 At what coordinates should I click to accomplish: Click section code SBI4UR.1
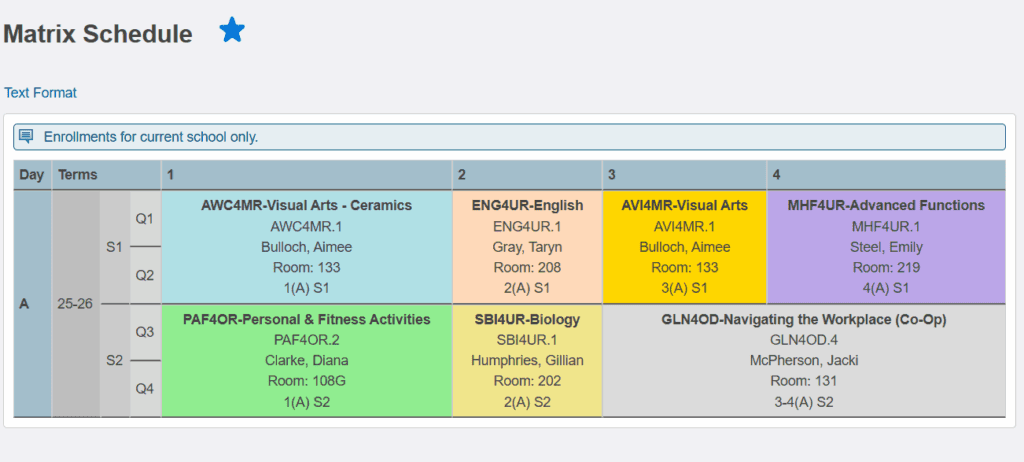coord(527,340)
